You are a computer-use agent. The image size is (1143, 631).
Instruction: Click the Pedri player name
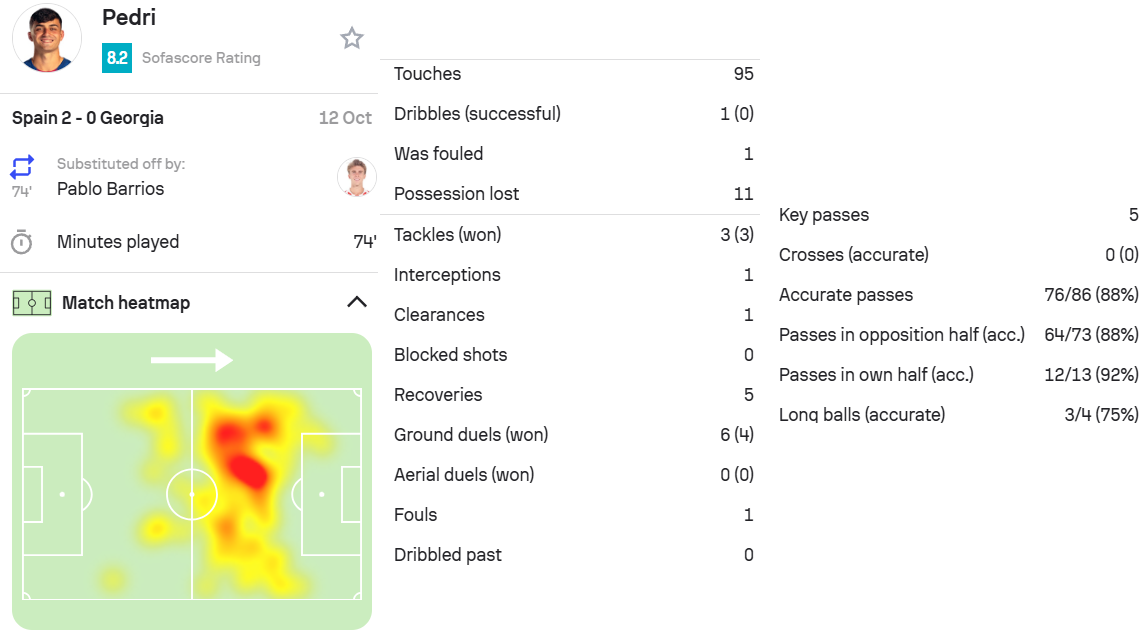[129, 17]
